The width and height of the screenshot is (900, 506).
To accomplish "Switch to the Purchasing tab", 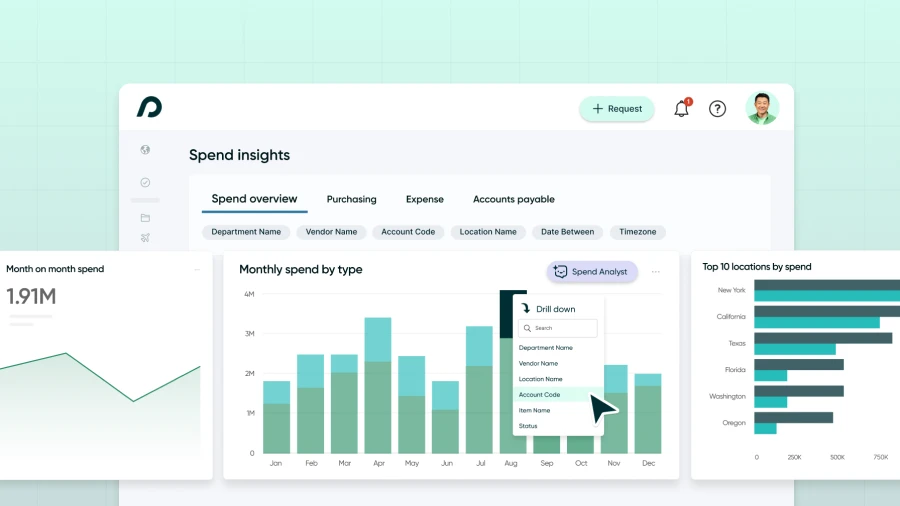I will coord(351,199).
